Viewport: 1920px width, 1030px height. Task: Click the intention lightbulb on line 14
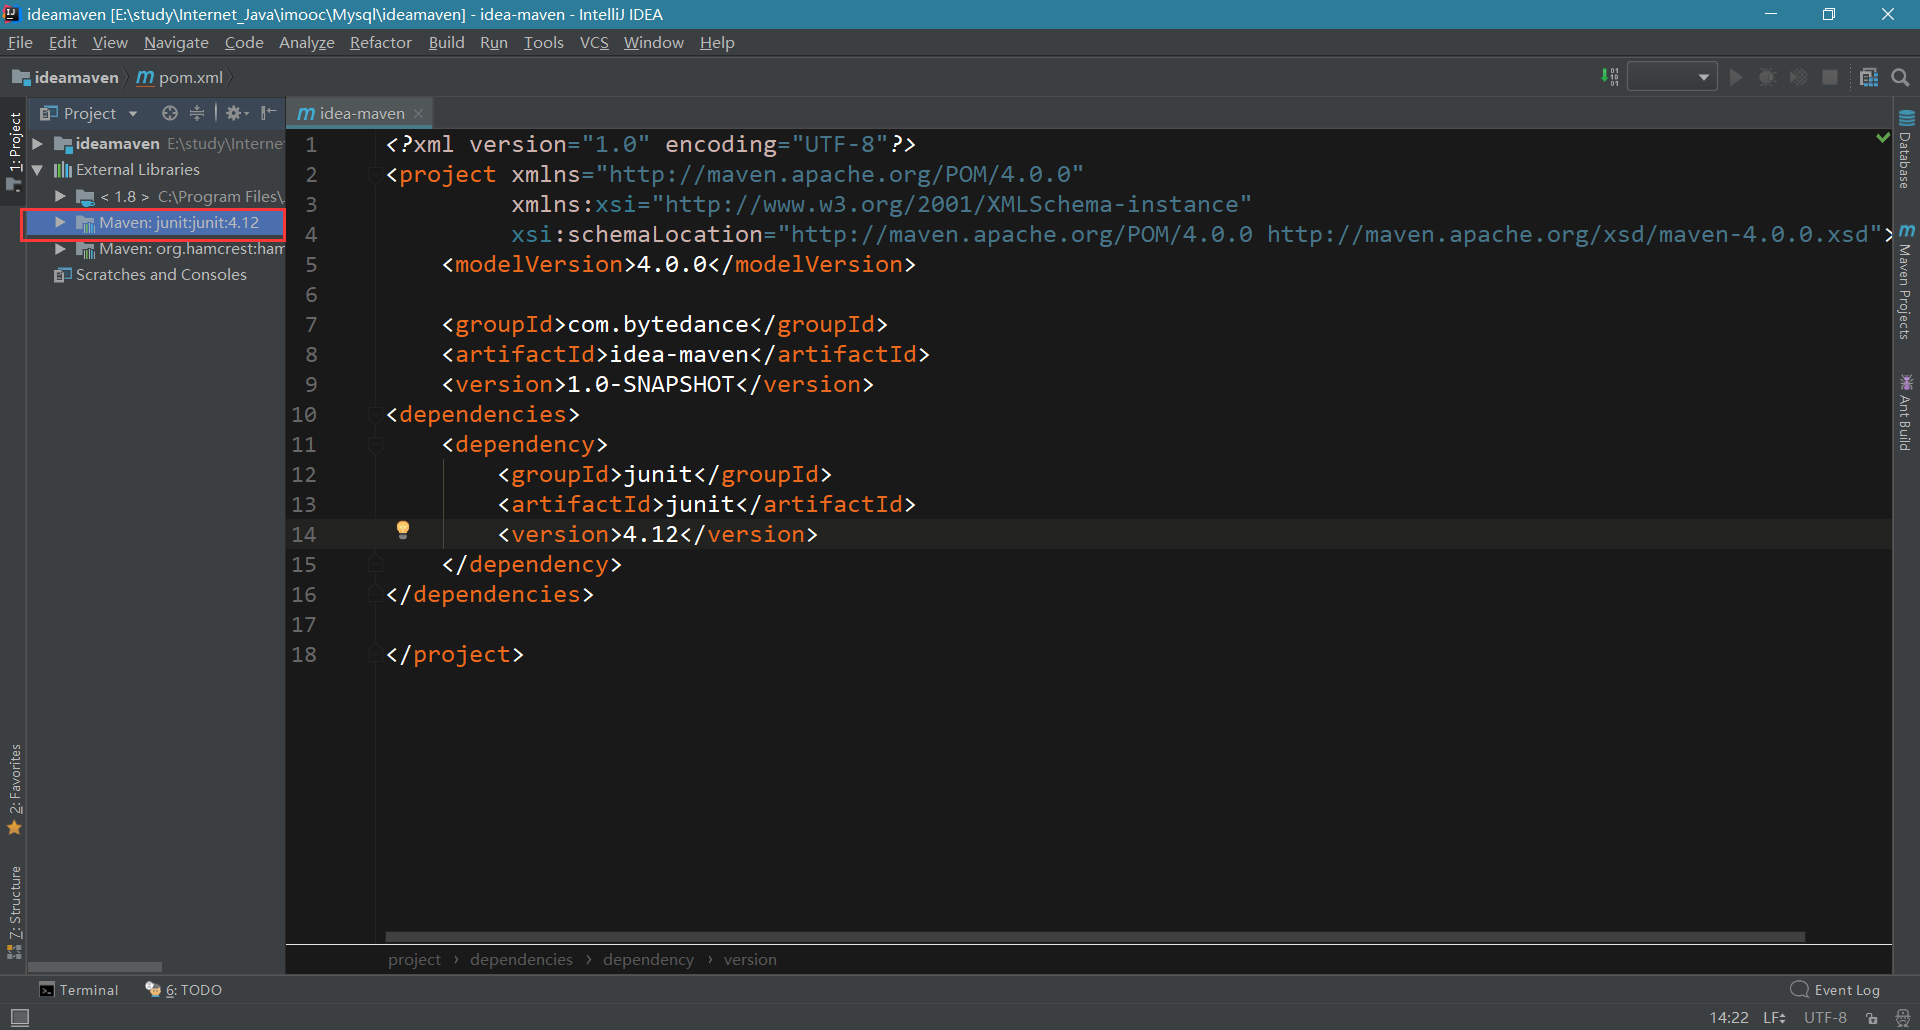click(x=403, y=530)
